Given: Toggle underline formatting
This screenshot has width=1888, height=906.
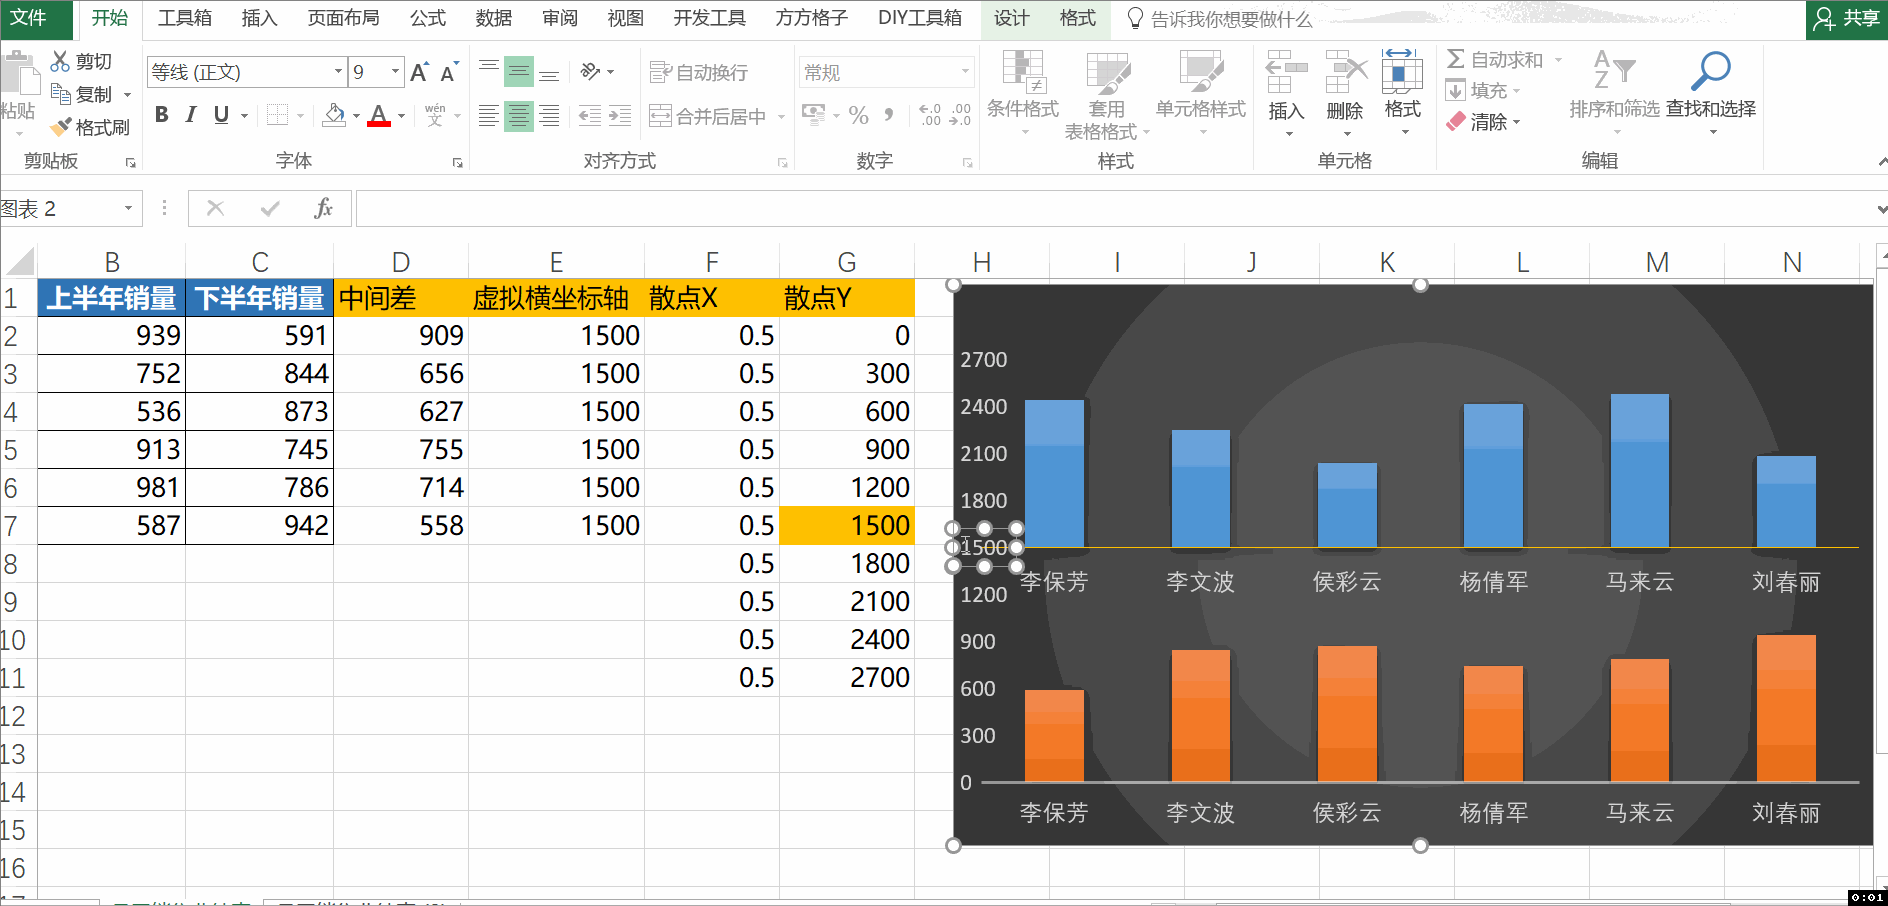Looking at the screenshot, I should pyautogui.click(x=219, y=114).
